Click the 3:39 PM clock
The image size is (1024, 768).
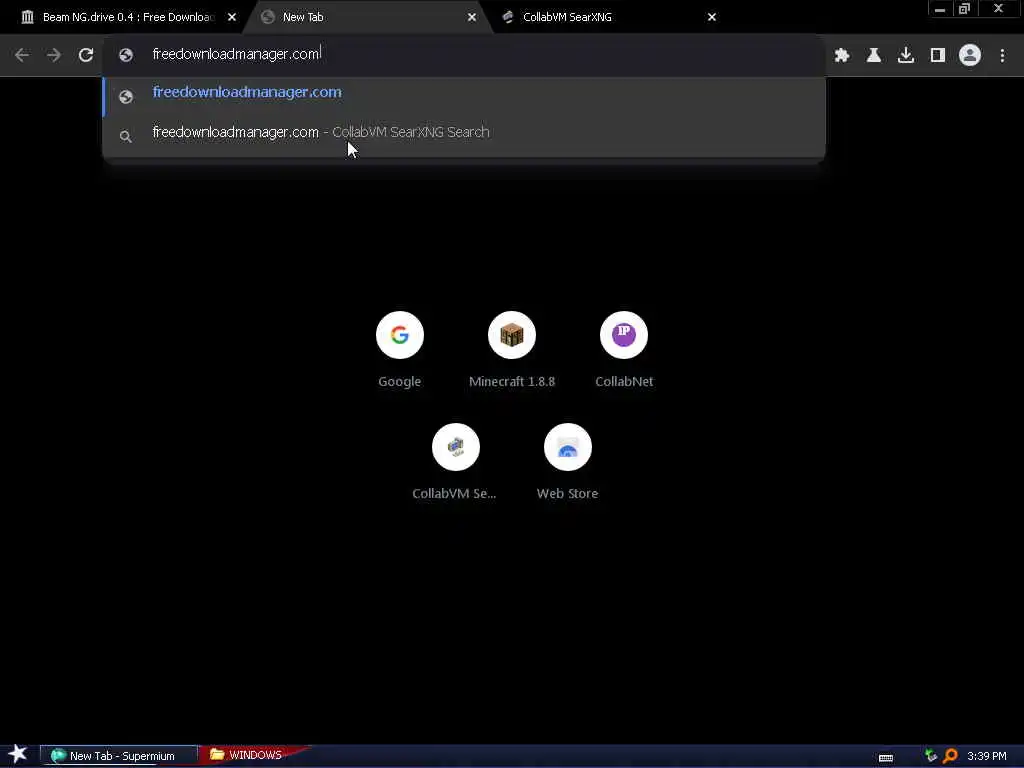click(x=987, y=756)
